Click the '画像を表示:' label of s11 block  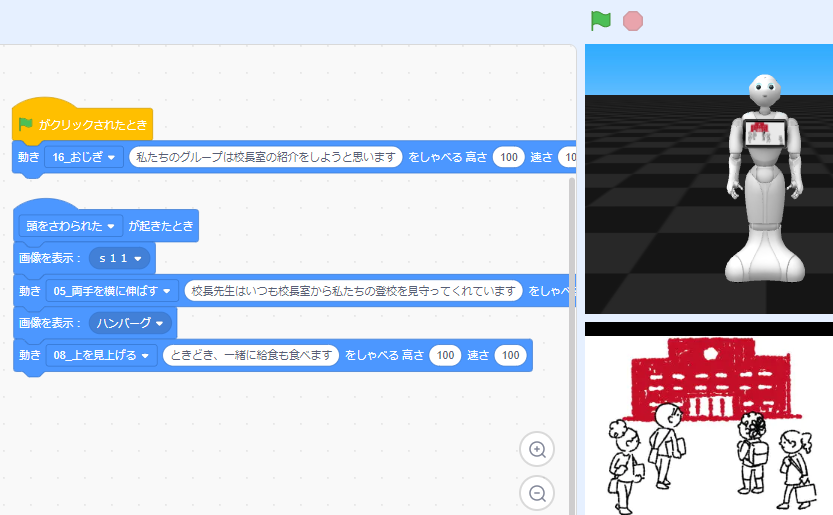point(50,258)
